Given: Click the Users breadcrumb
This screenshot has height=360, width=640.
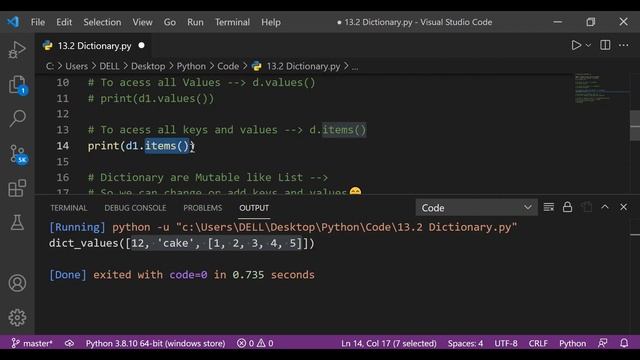Looking at the screenshot, I should coord(76,66).
